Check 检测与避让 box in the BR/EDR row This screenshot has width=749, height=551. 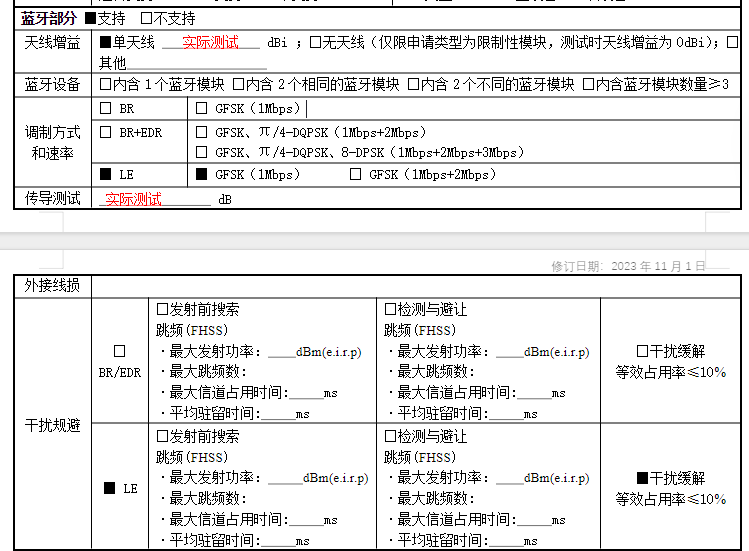pyautogui.click(x=390, y=310)
